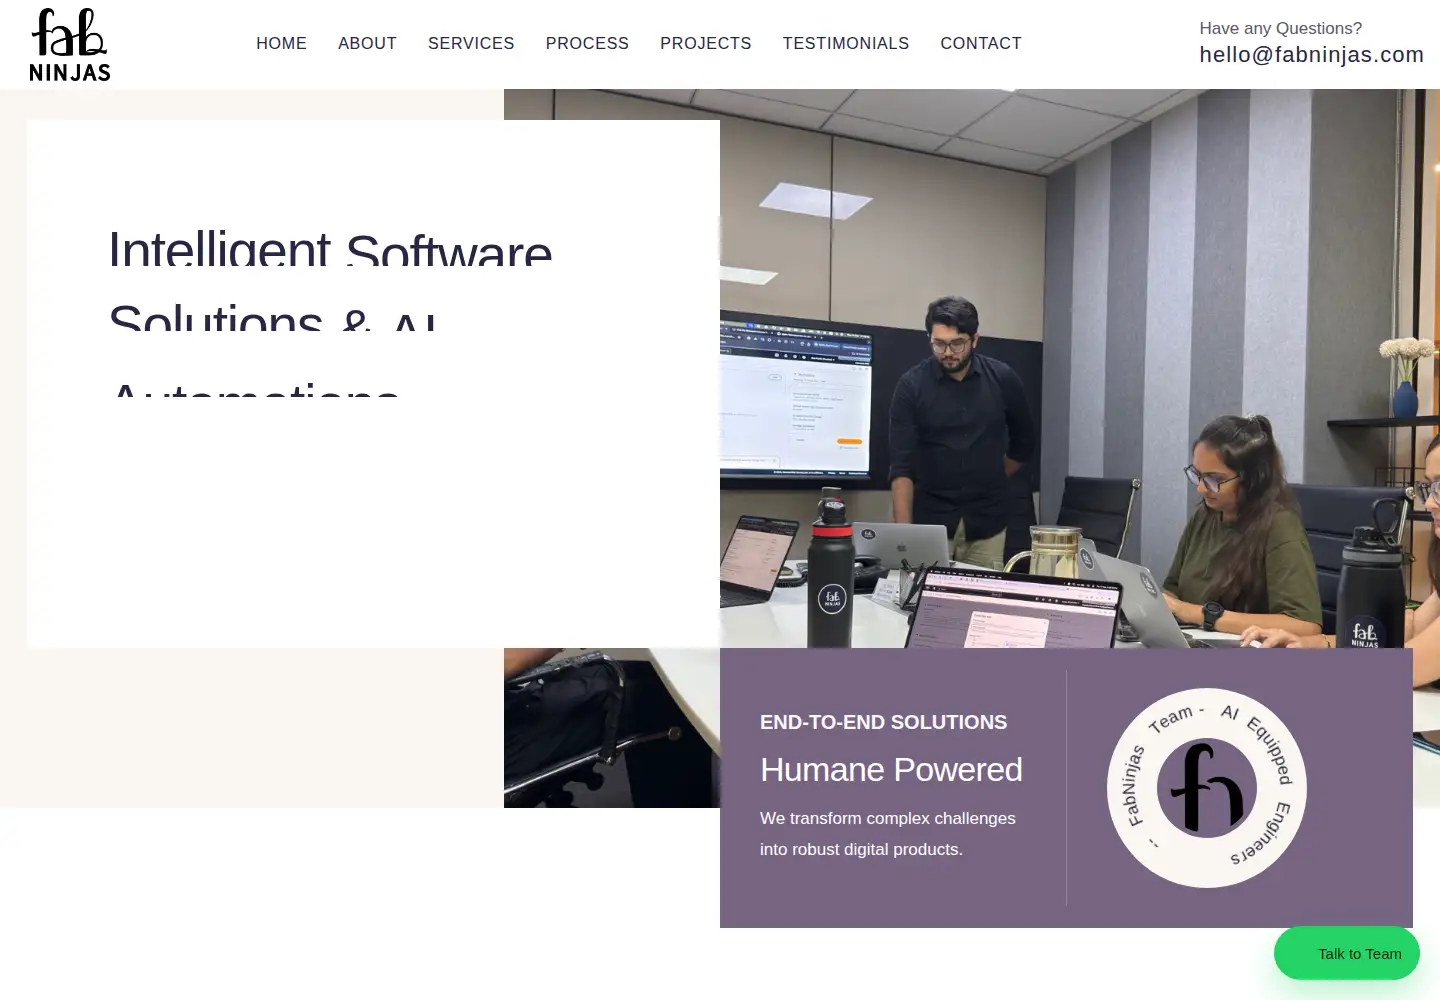This screenshot has height=1000, width=1440.
Task: Open the Services menu item
Action: (x=471, y=43)
